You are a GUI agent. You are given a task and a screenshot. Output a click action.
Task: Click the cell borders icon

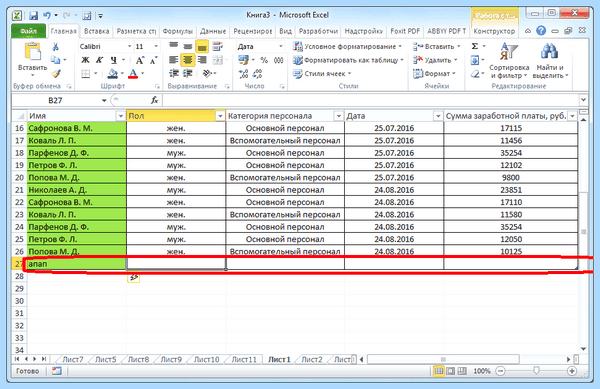tap(86, 73)
